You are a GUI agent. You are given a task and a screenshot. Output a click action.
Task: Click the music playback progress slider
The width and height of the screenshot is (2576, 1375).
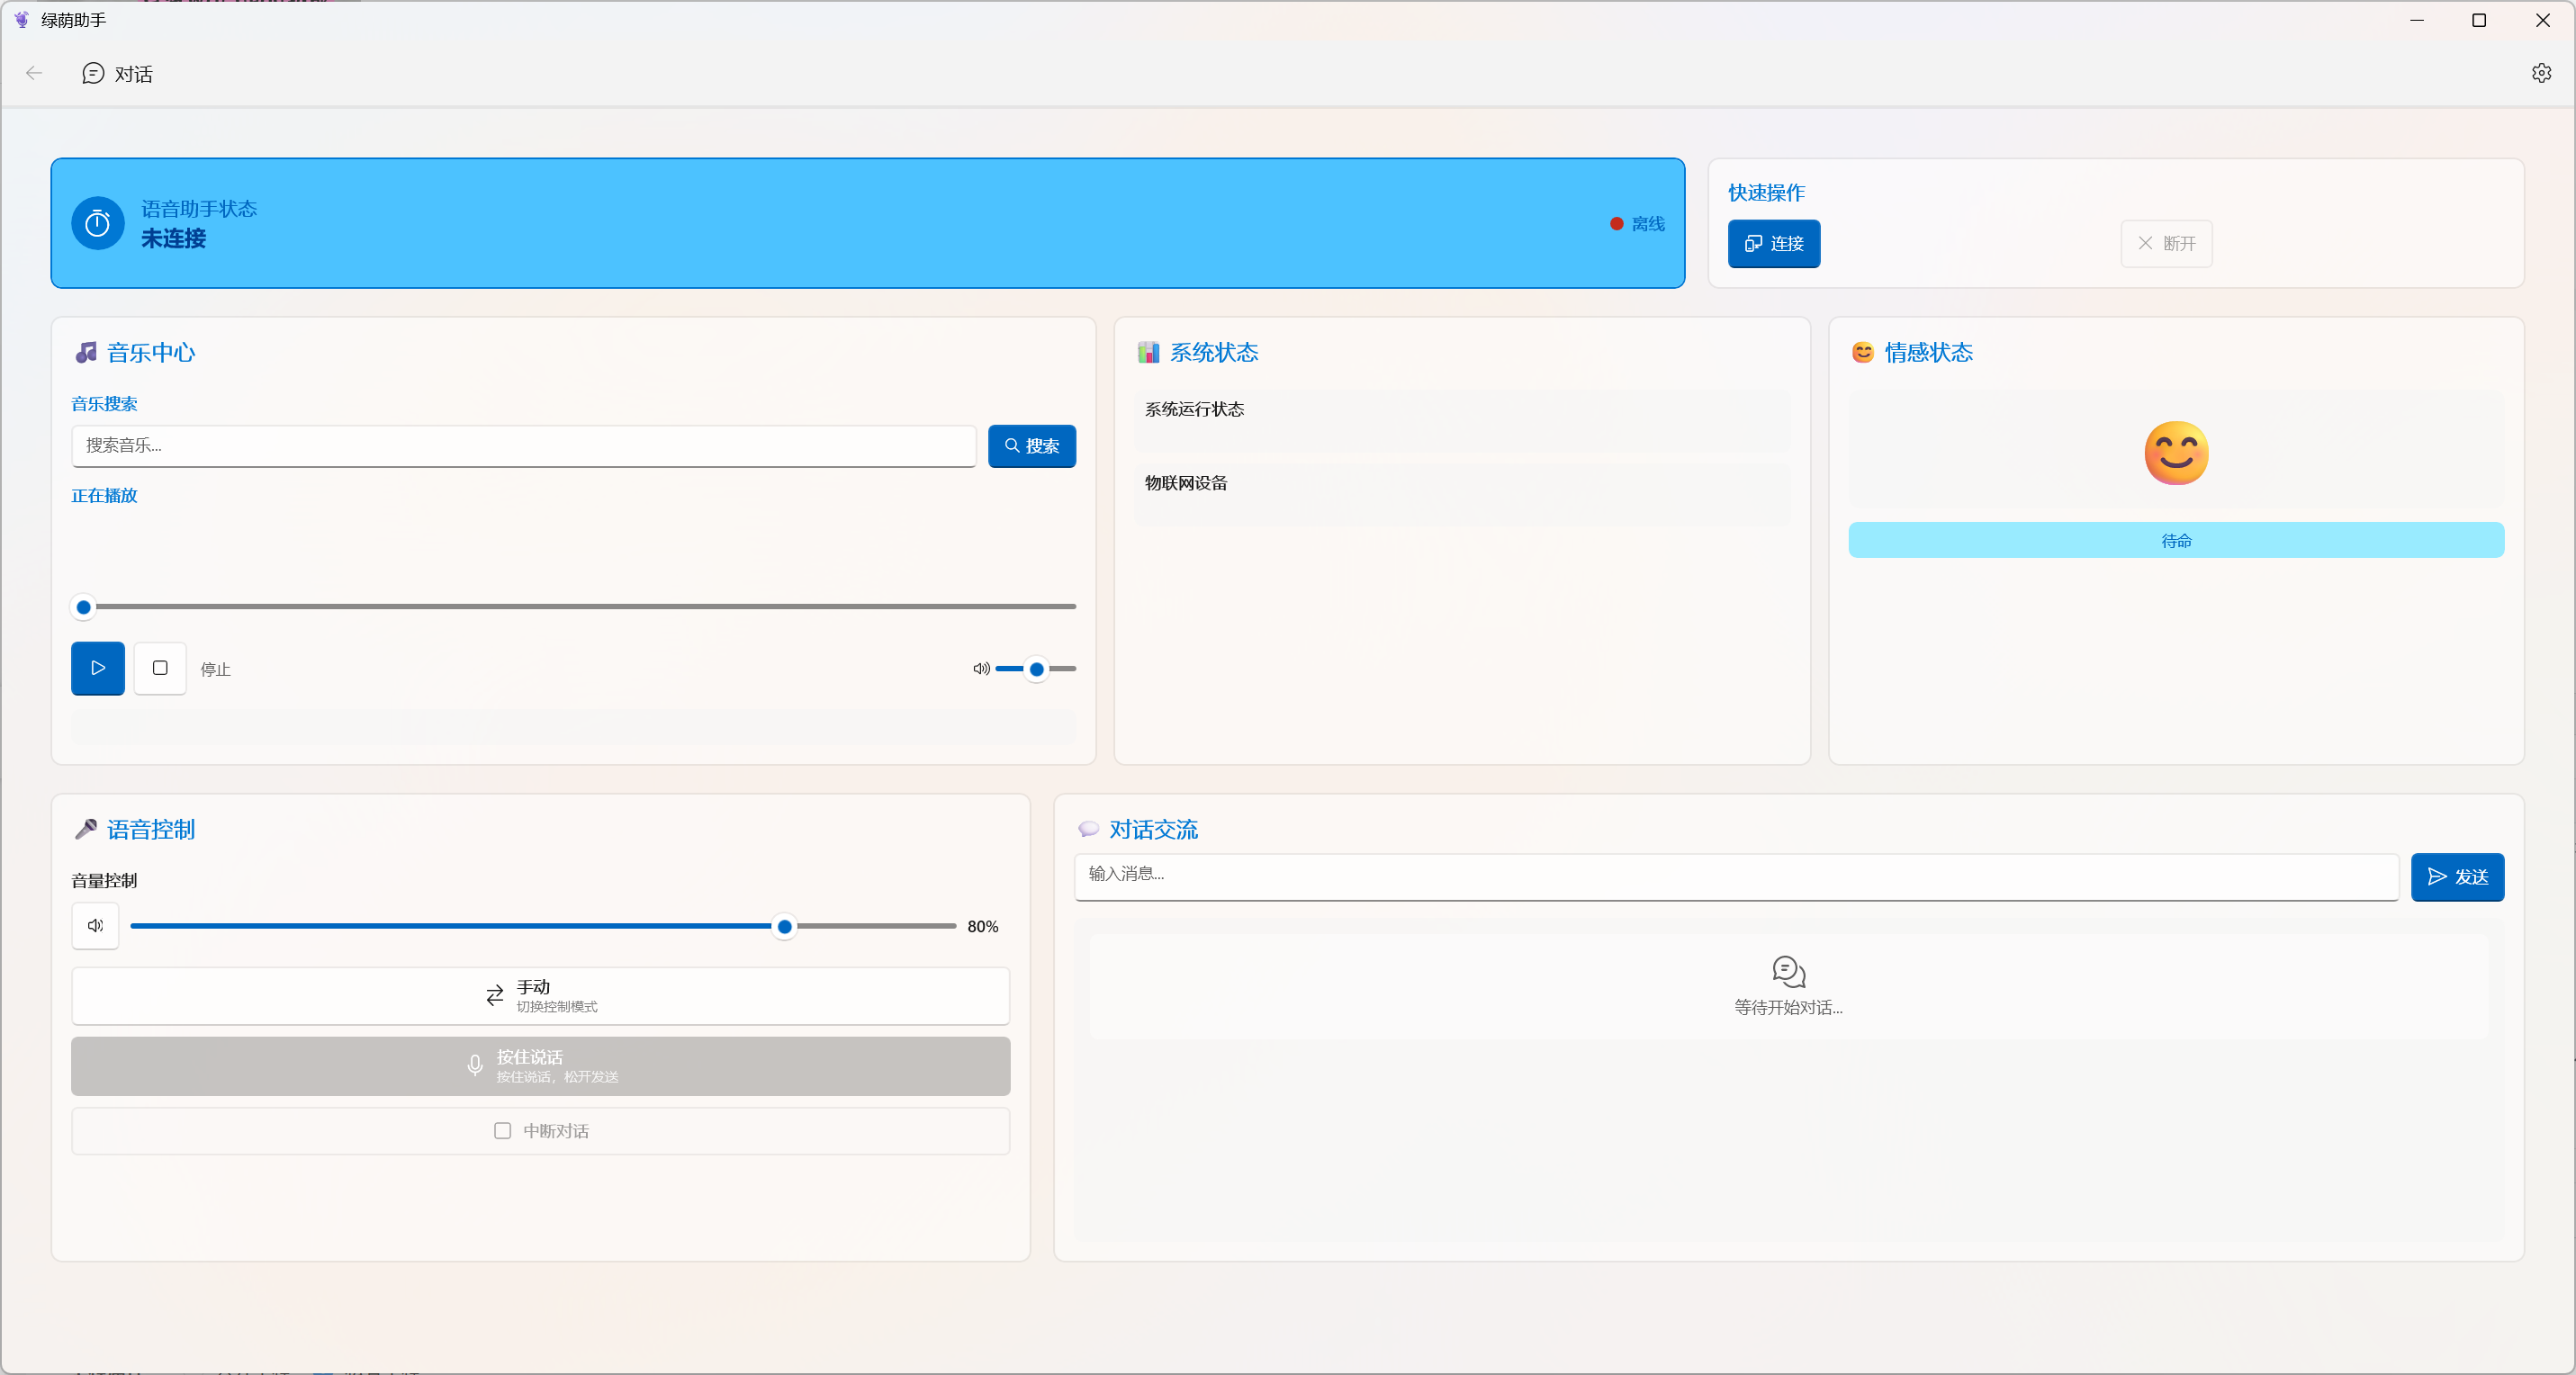pos(574,607)
